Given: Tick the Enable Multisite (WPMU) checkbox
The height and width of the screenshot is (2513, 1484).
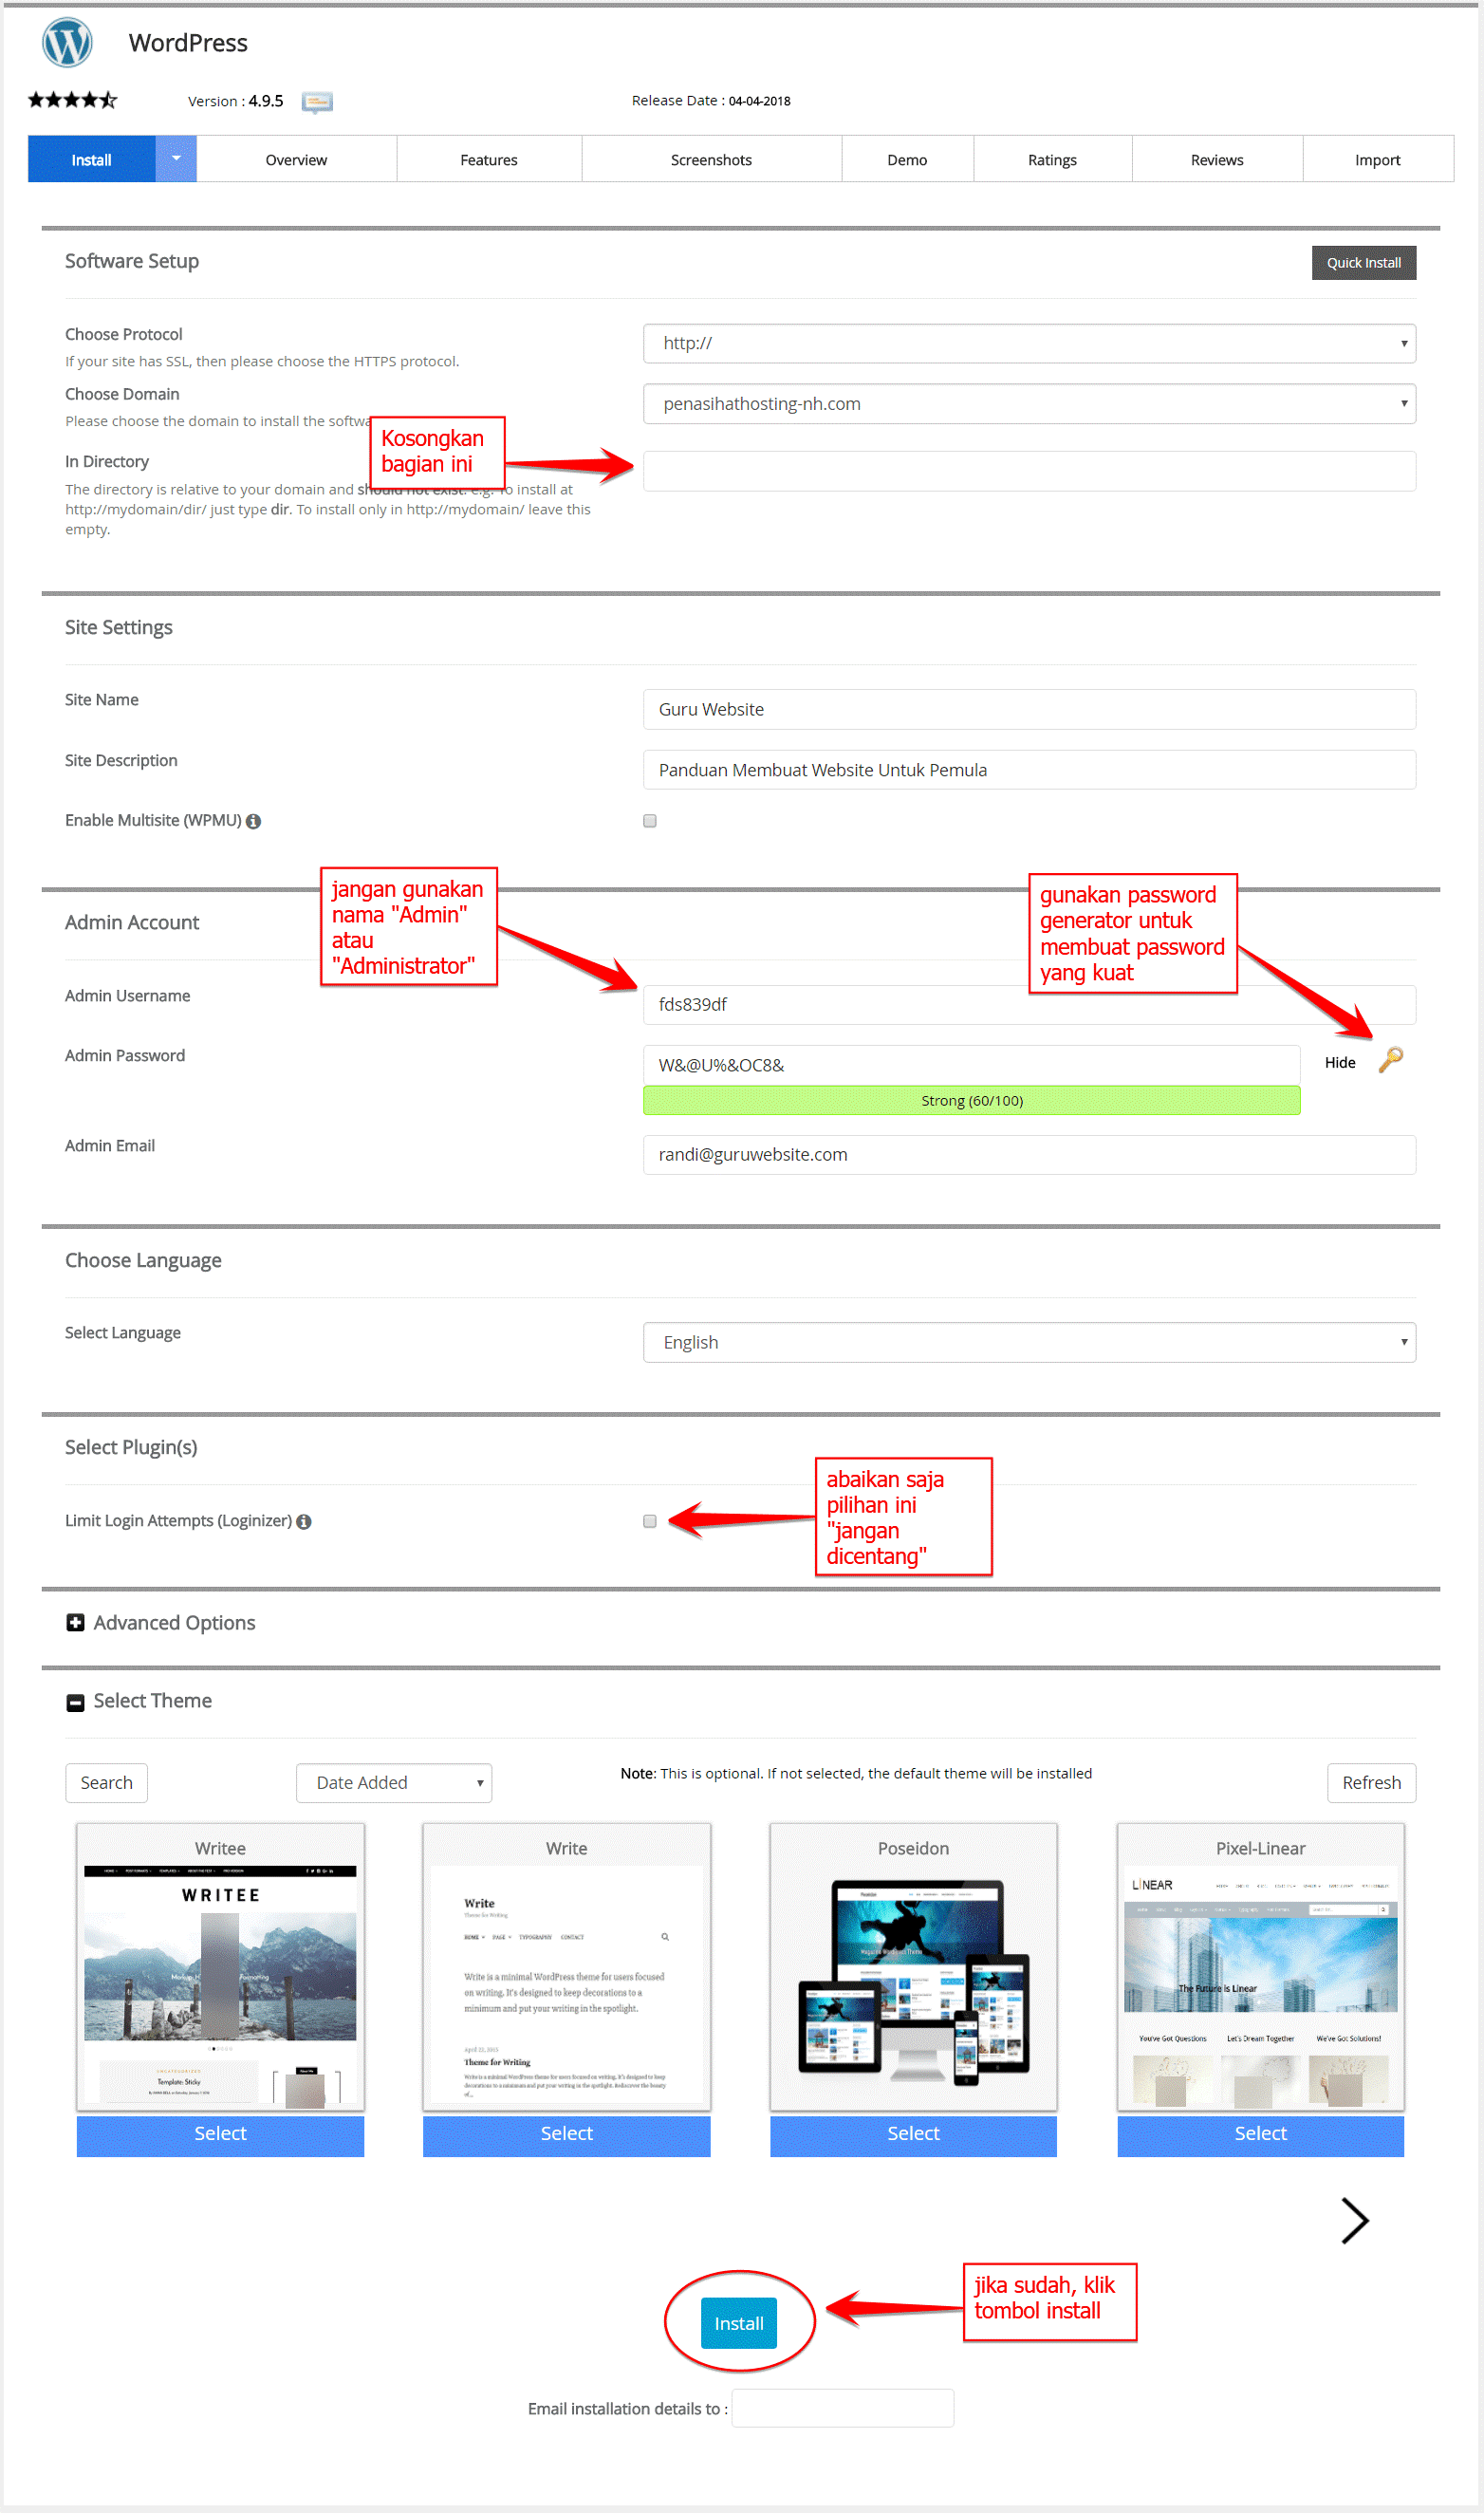Looking at the screenshot, I should 650,821.
